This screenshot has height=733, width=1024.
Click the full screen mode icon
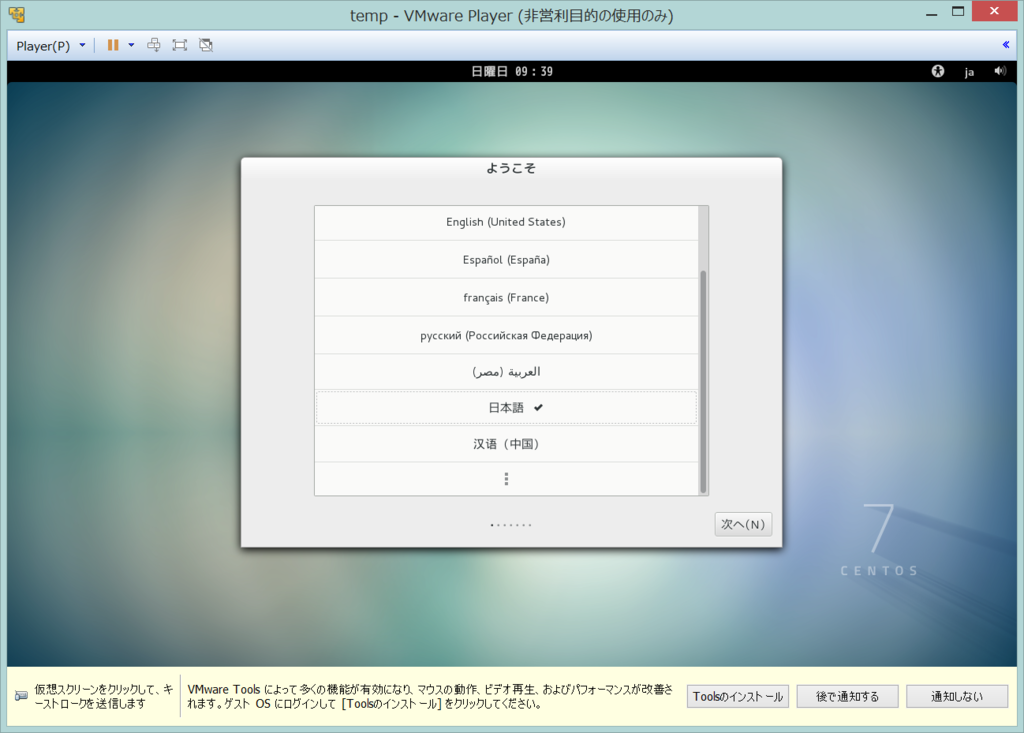click(180, 45)
